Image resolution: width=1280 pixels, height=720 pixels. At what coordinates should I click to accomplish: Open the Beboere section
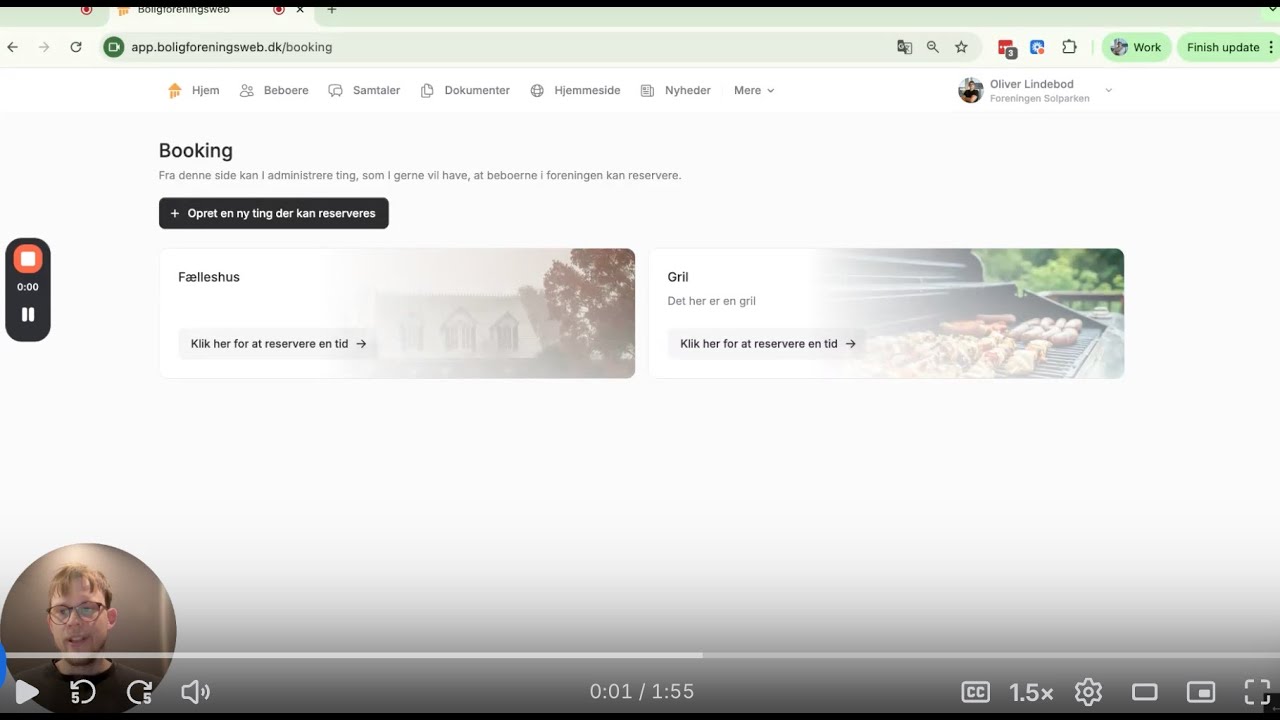tap(274, 90)
